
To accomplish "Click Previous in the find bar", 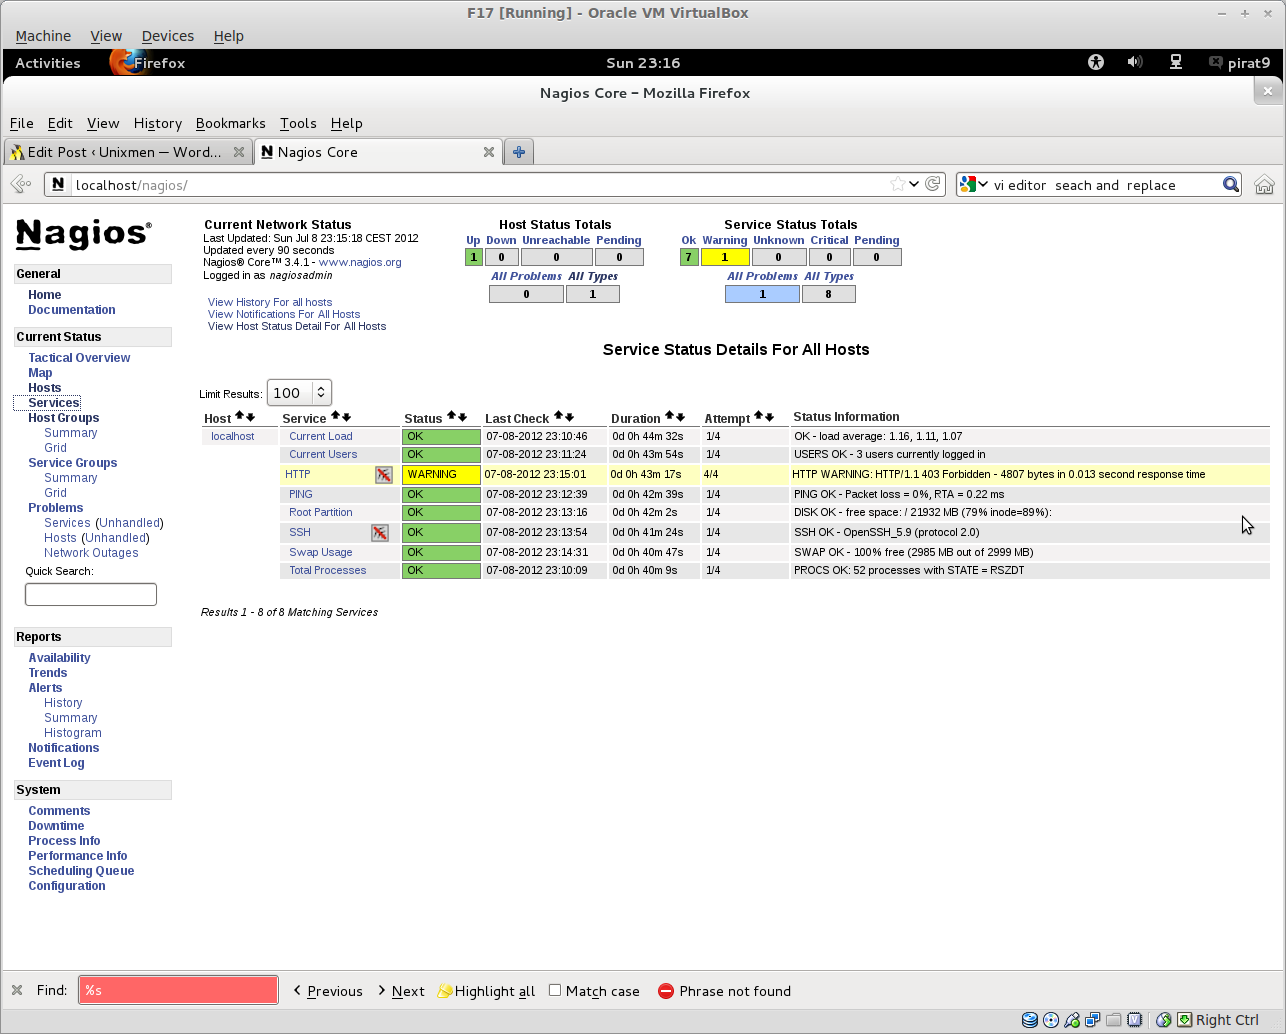I will pos(328,991).
